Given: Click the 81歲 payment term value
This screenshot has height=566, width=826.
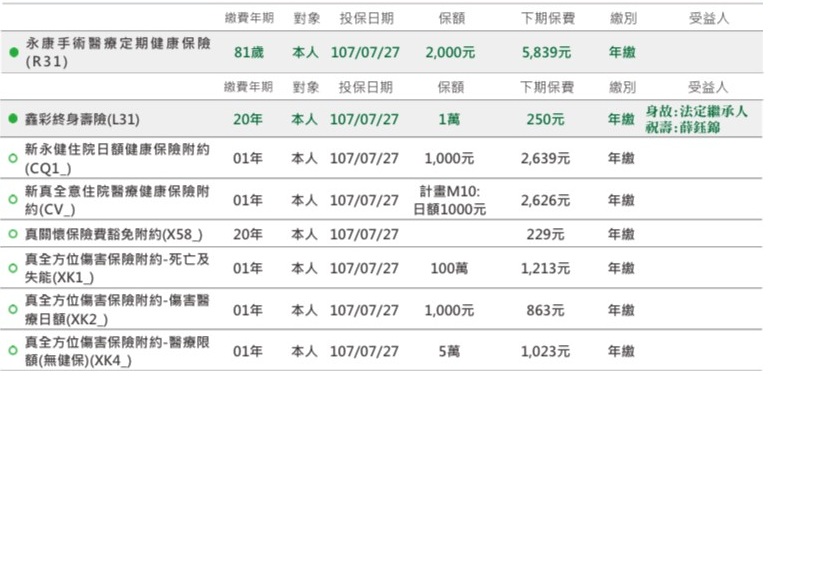Looking at the screenshot, I should [x=248, y=52].
